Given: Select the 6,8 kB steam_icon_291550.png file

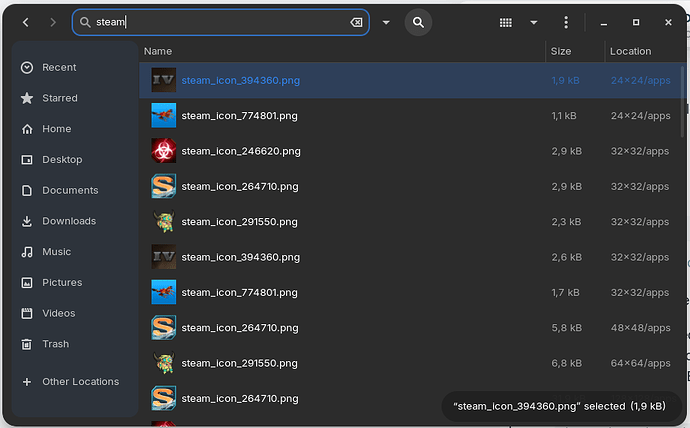Looking at the screenshot, I should point(239,363).
